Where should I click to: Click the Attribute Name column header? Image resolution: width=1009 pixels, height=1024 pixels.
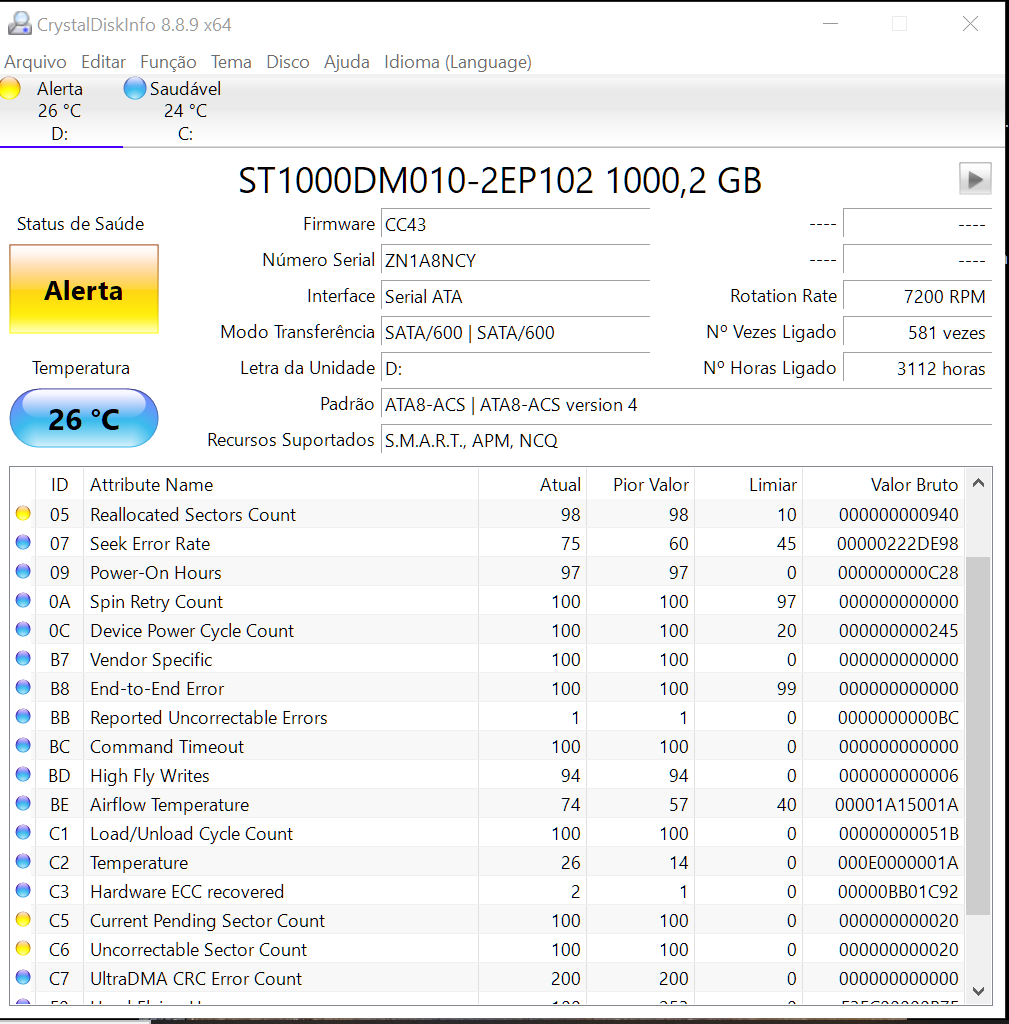[x=281, y=485]
